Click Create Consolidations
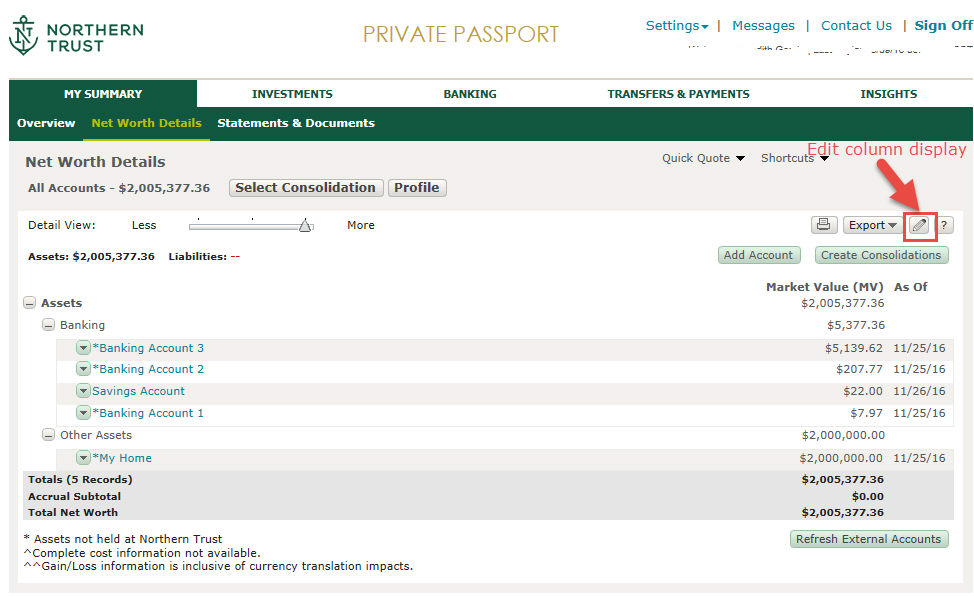The height and width of the screenshot is (597, 974). coord(881,255)
